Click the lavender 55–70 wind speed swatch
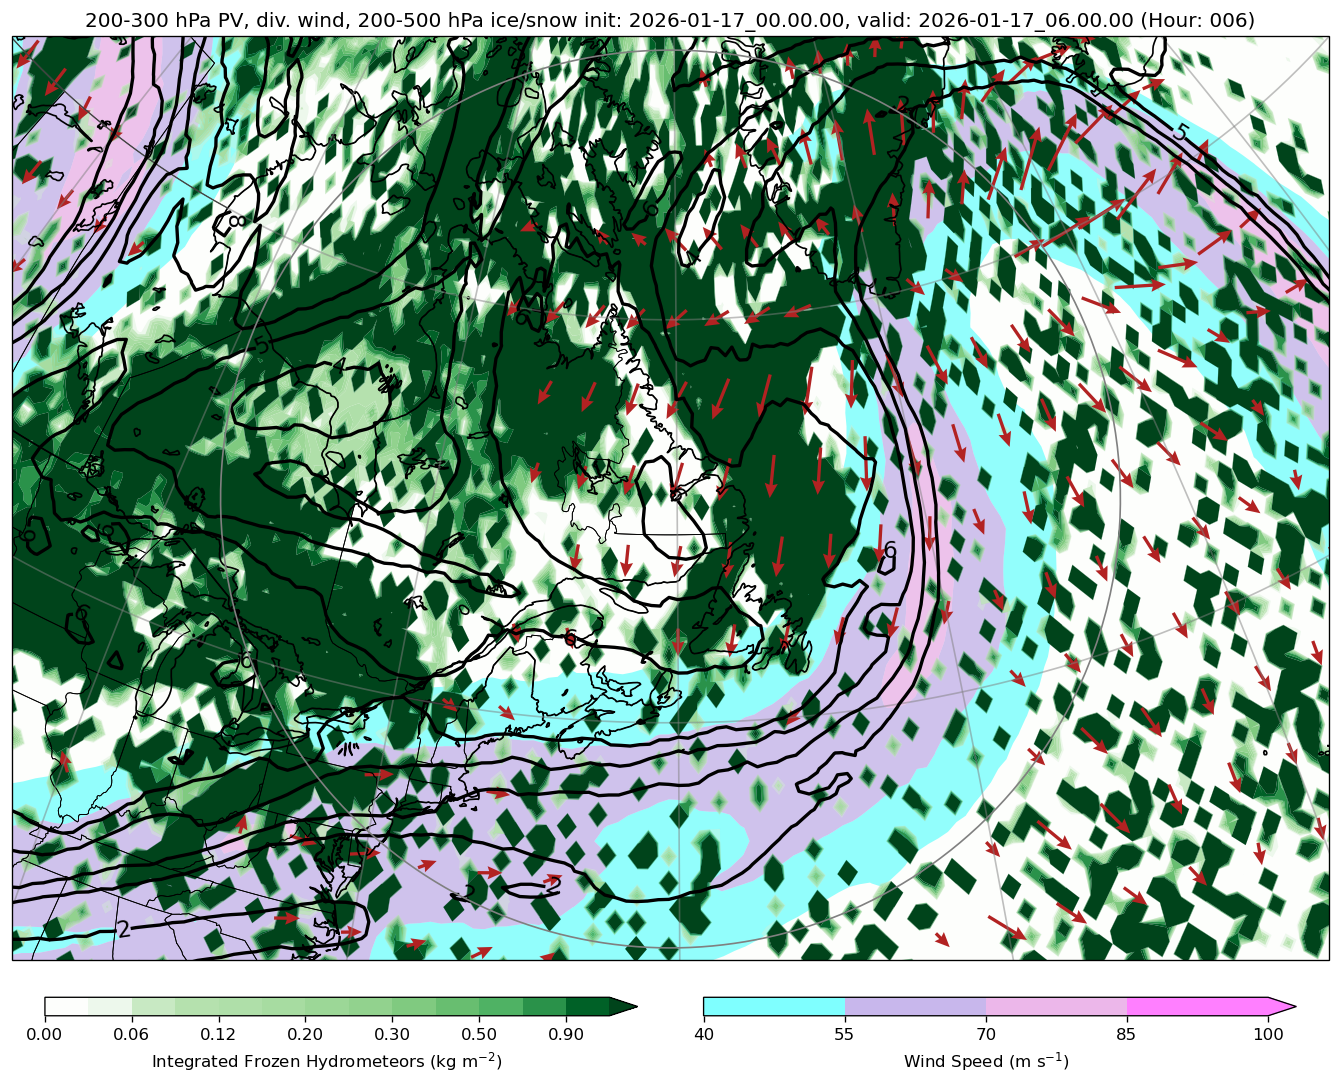1341x1084 pixels. 915,1006
